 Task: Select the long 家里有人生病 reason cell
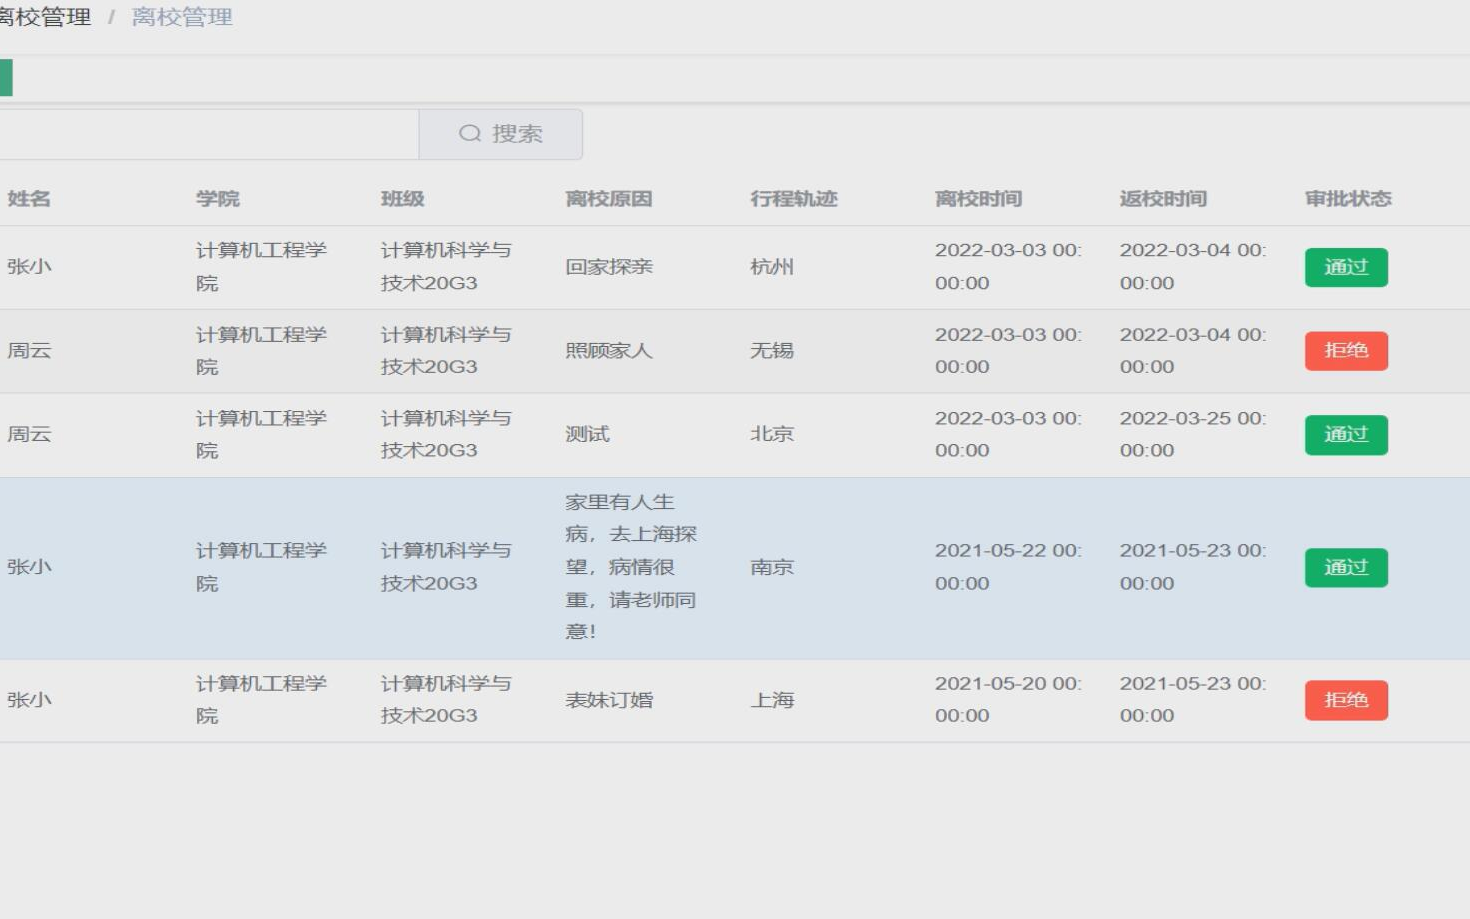[631, 567]
